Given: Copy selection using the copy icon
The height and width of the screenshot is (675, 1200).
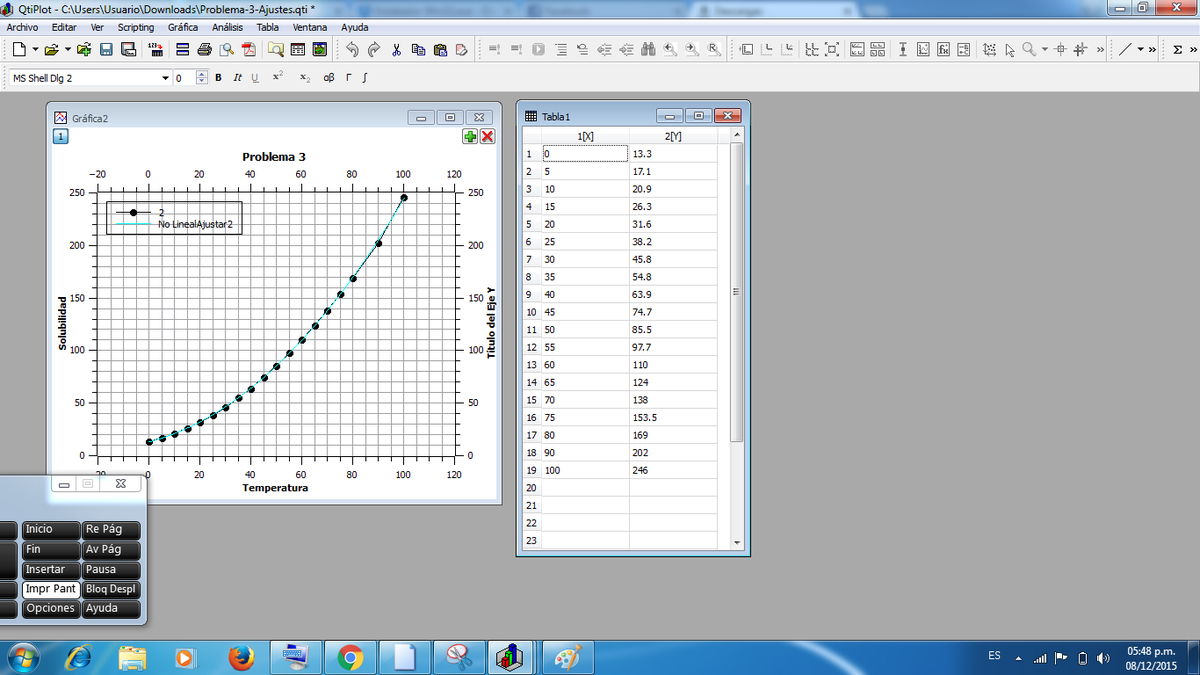Looking at the screenshot, I should (418, 49).
